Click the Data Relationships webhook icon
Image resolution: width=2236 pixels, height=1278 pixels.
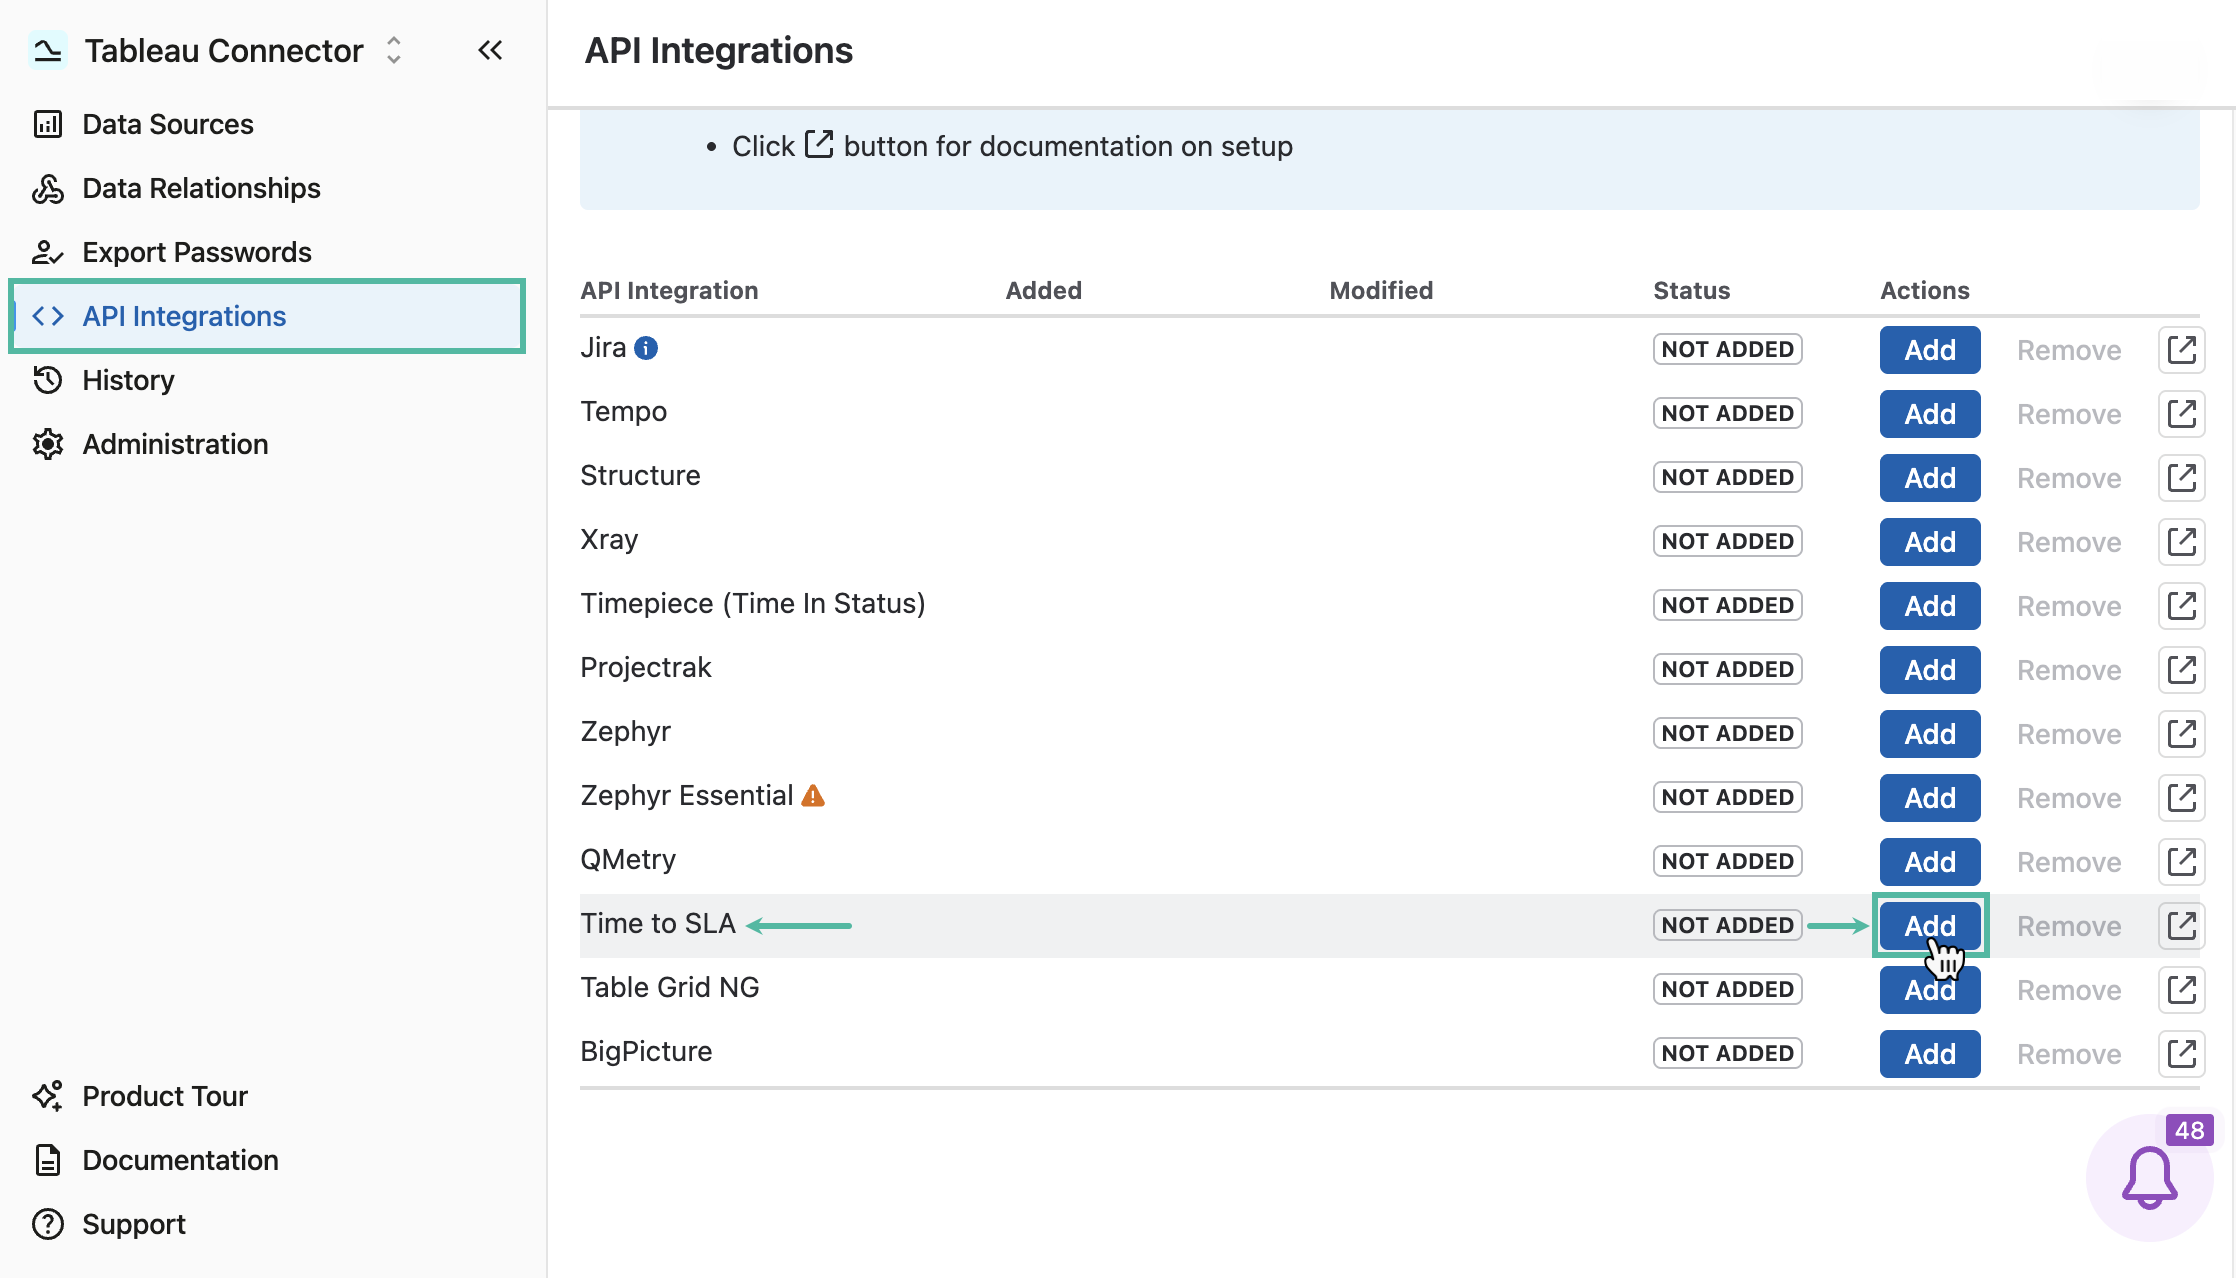[48, 188]
